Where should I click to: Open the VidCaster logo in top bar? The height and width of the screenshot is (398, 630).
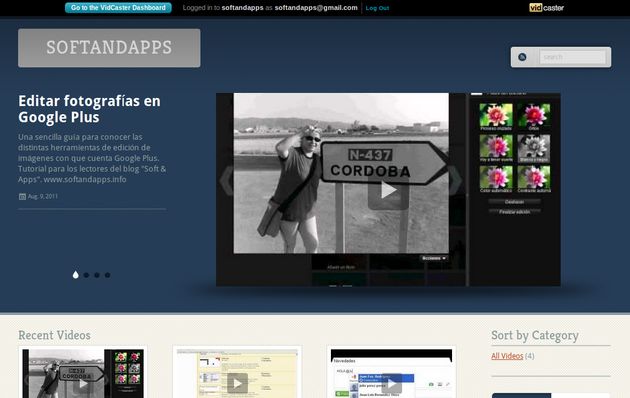tap(546, 8)
